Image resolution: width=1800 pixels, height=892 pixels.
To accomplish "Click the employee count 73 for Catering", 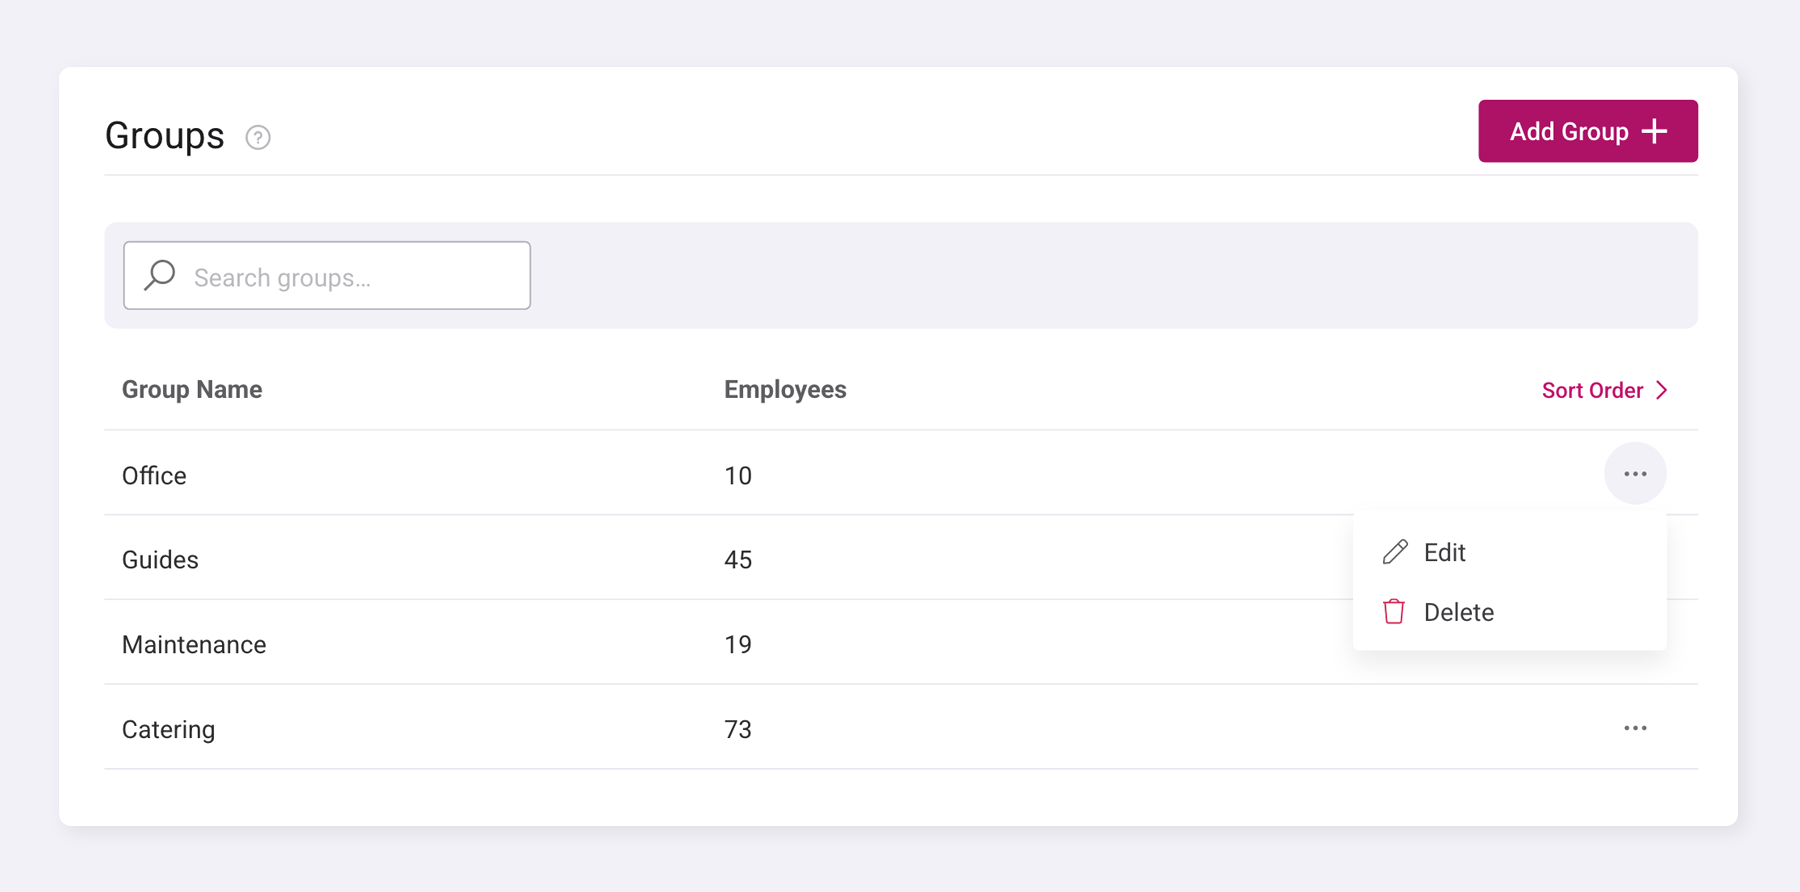I will (x=738, y=730).
